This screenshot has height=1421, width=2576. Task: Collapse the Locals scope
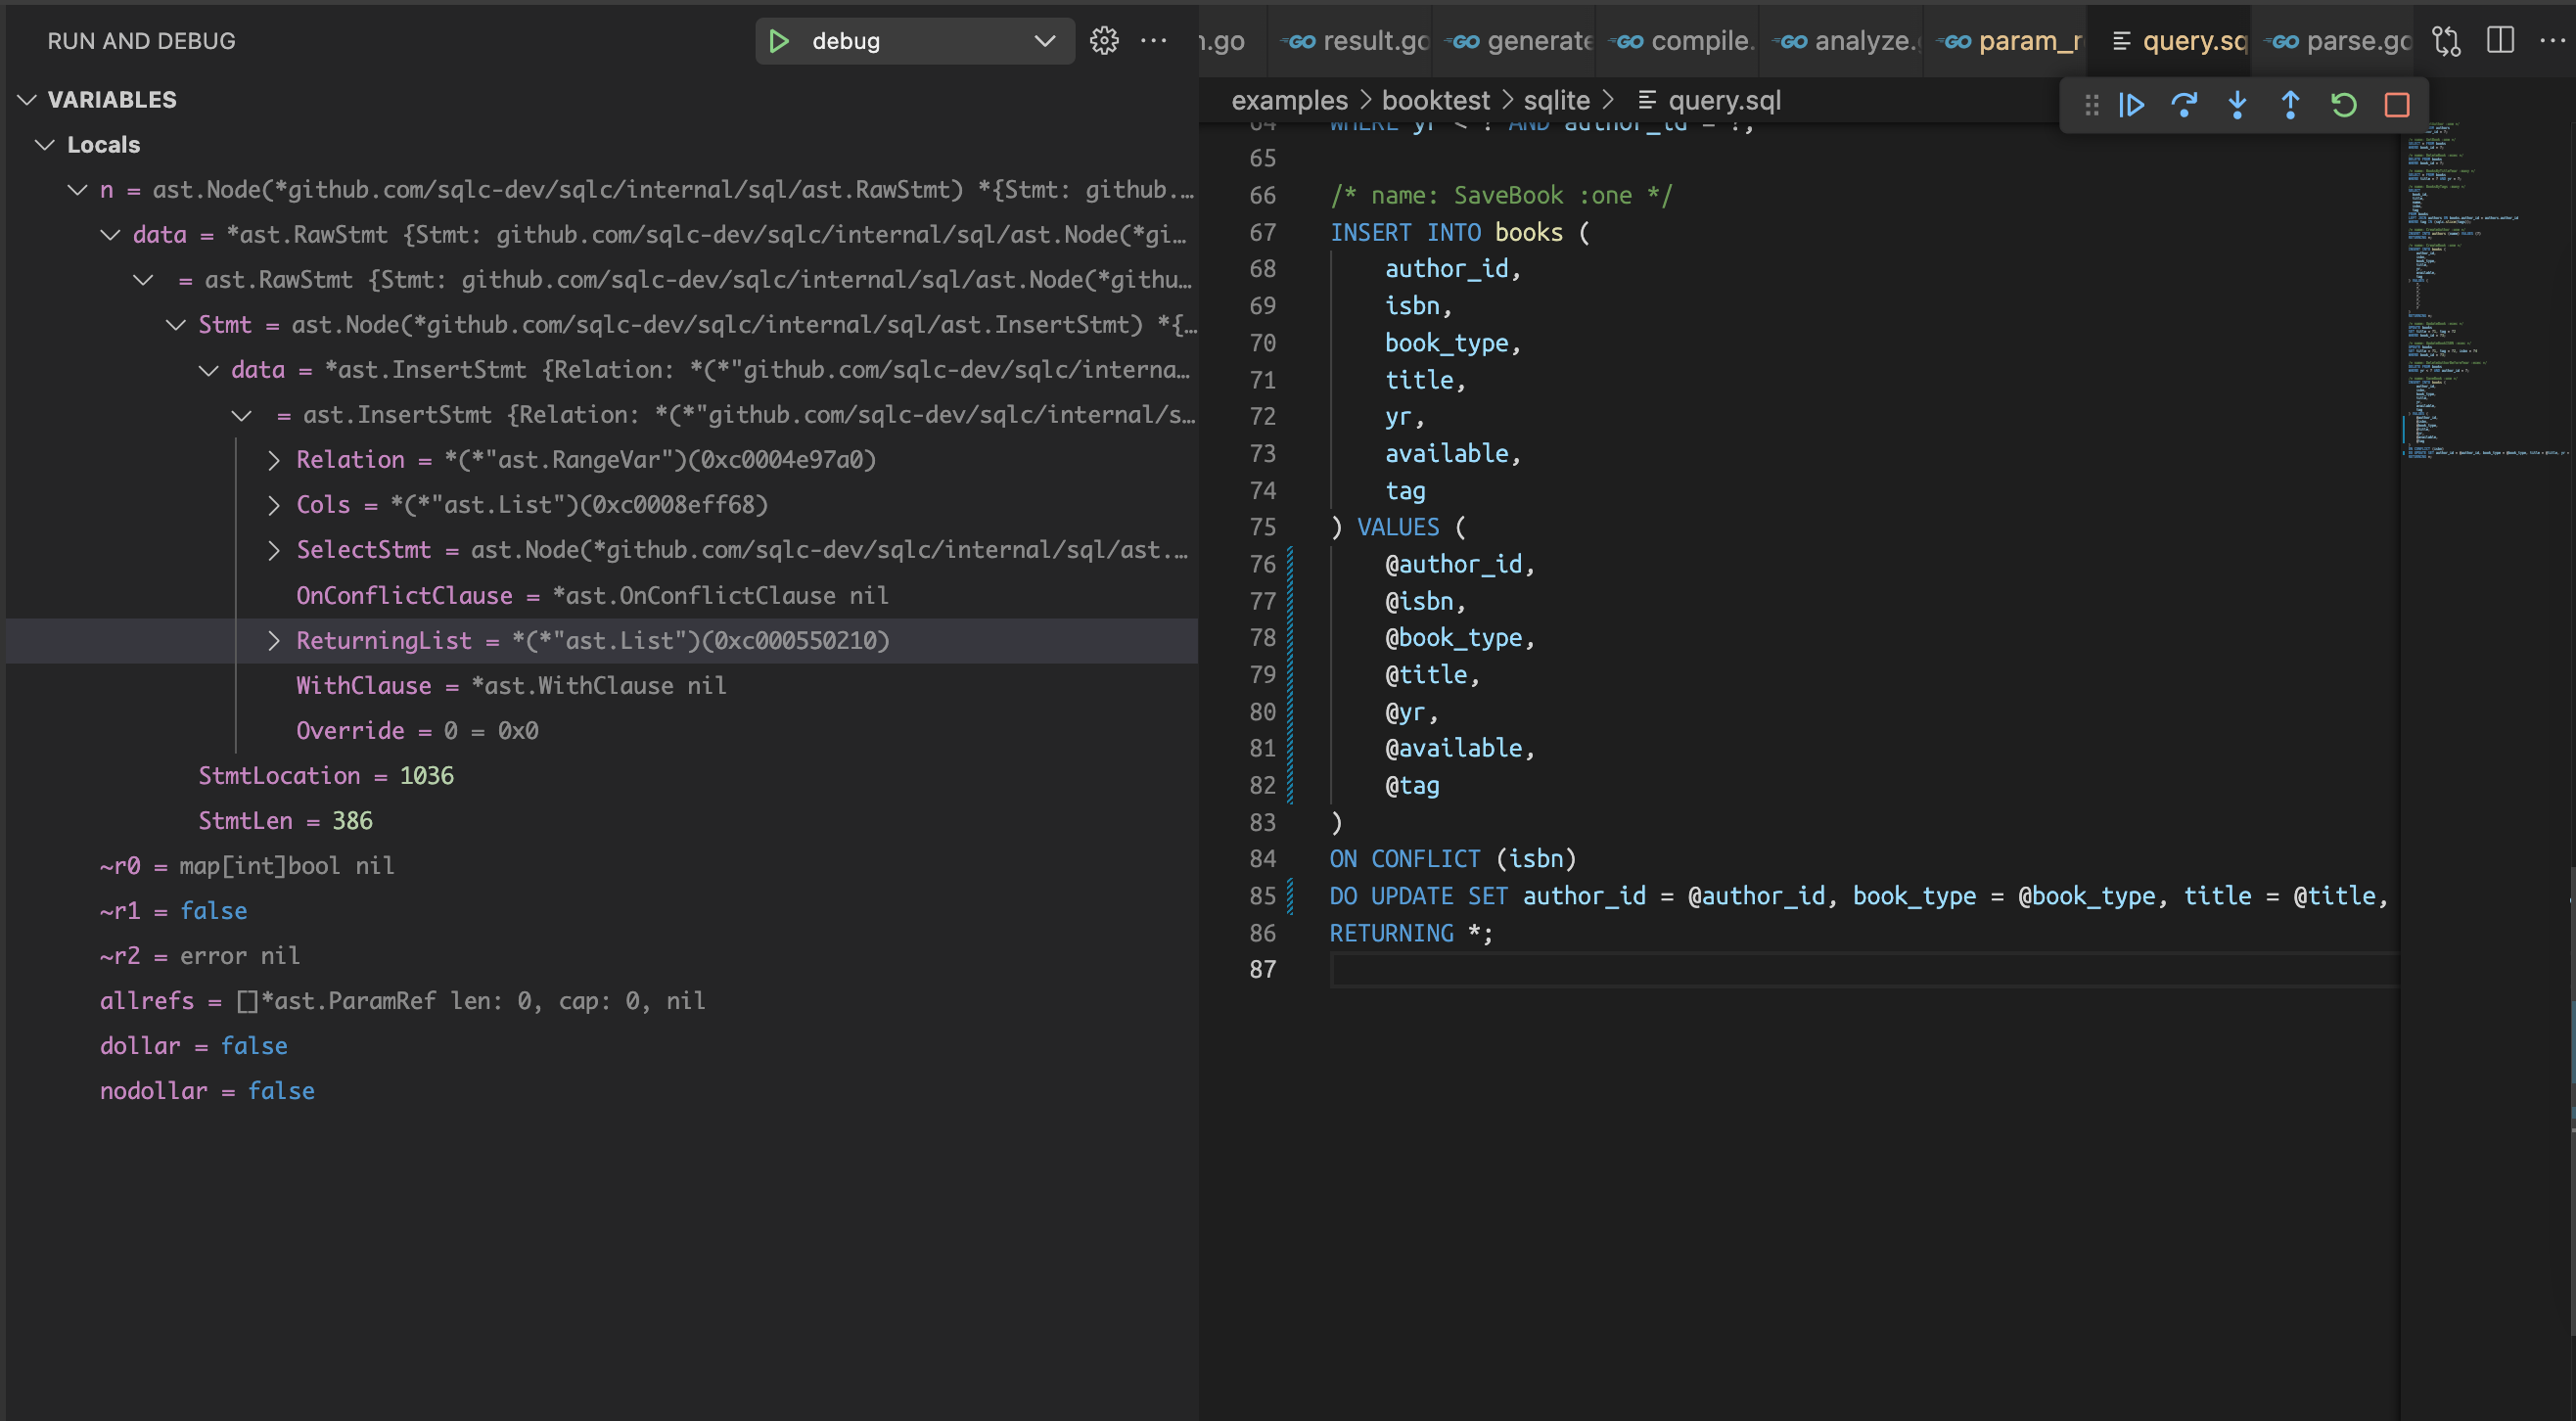(x=45, y=145)
